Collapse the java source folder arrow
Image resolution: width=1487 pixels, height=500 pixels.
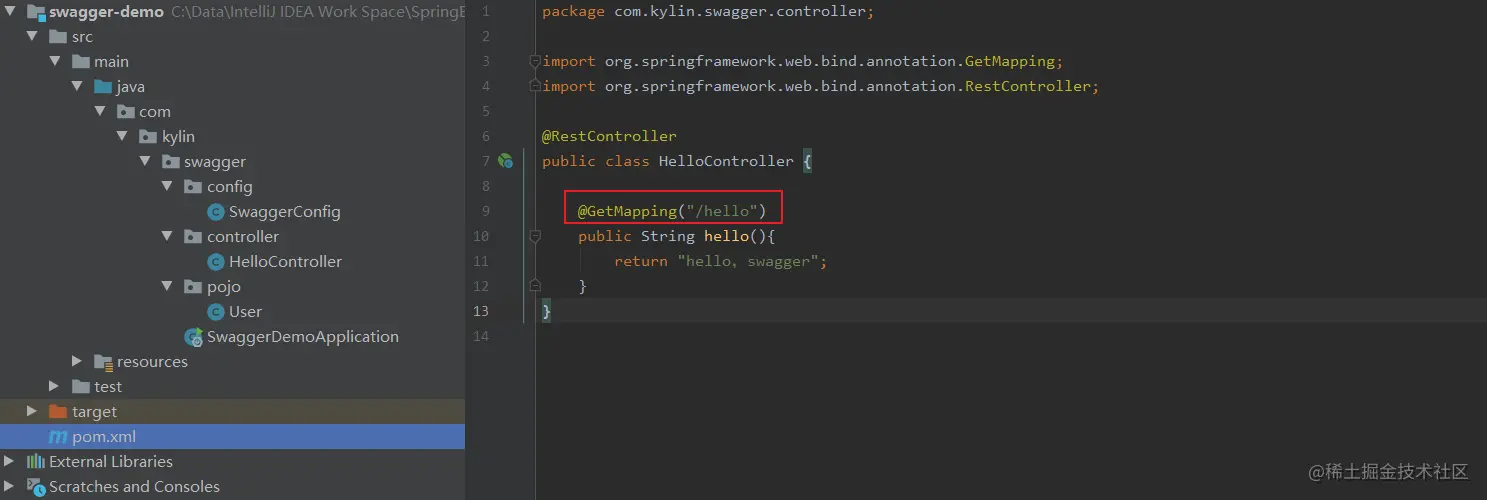coord(78,87)
